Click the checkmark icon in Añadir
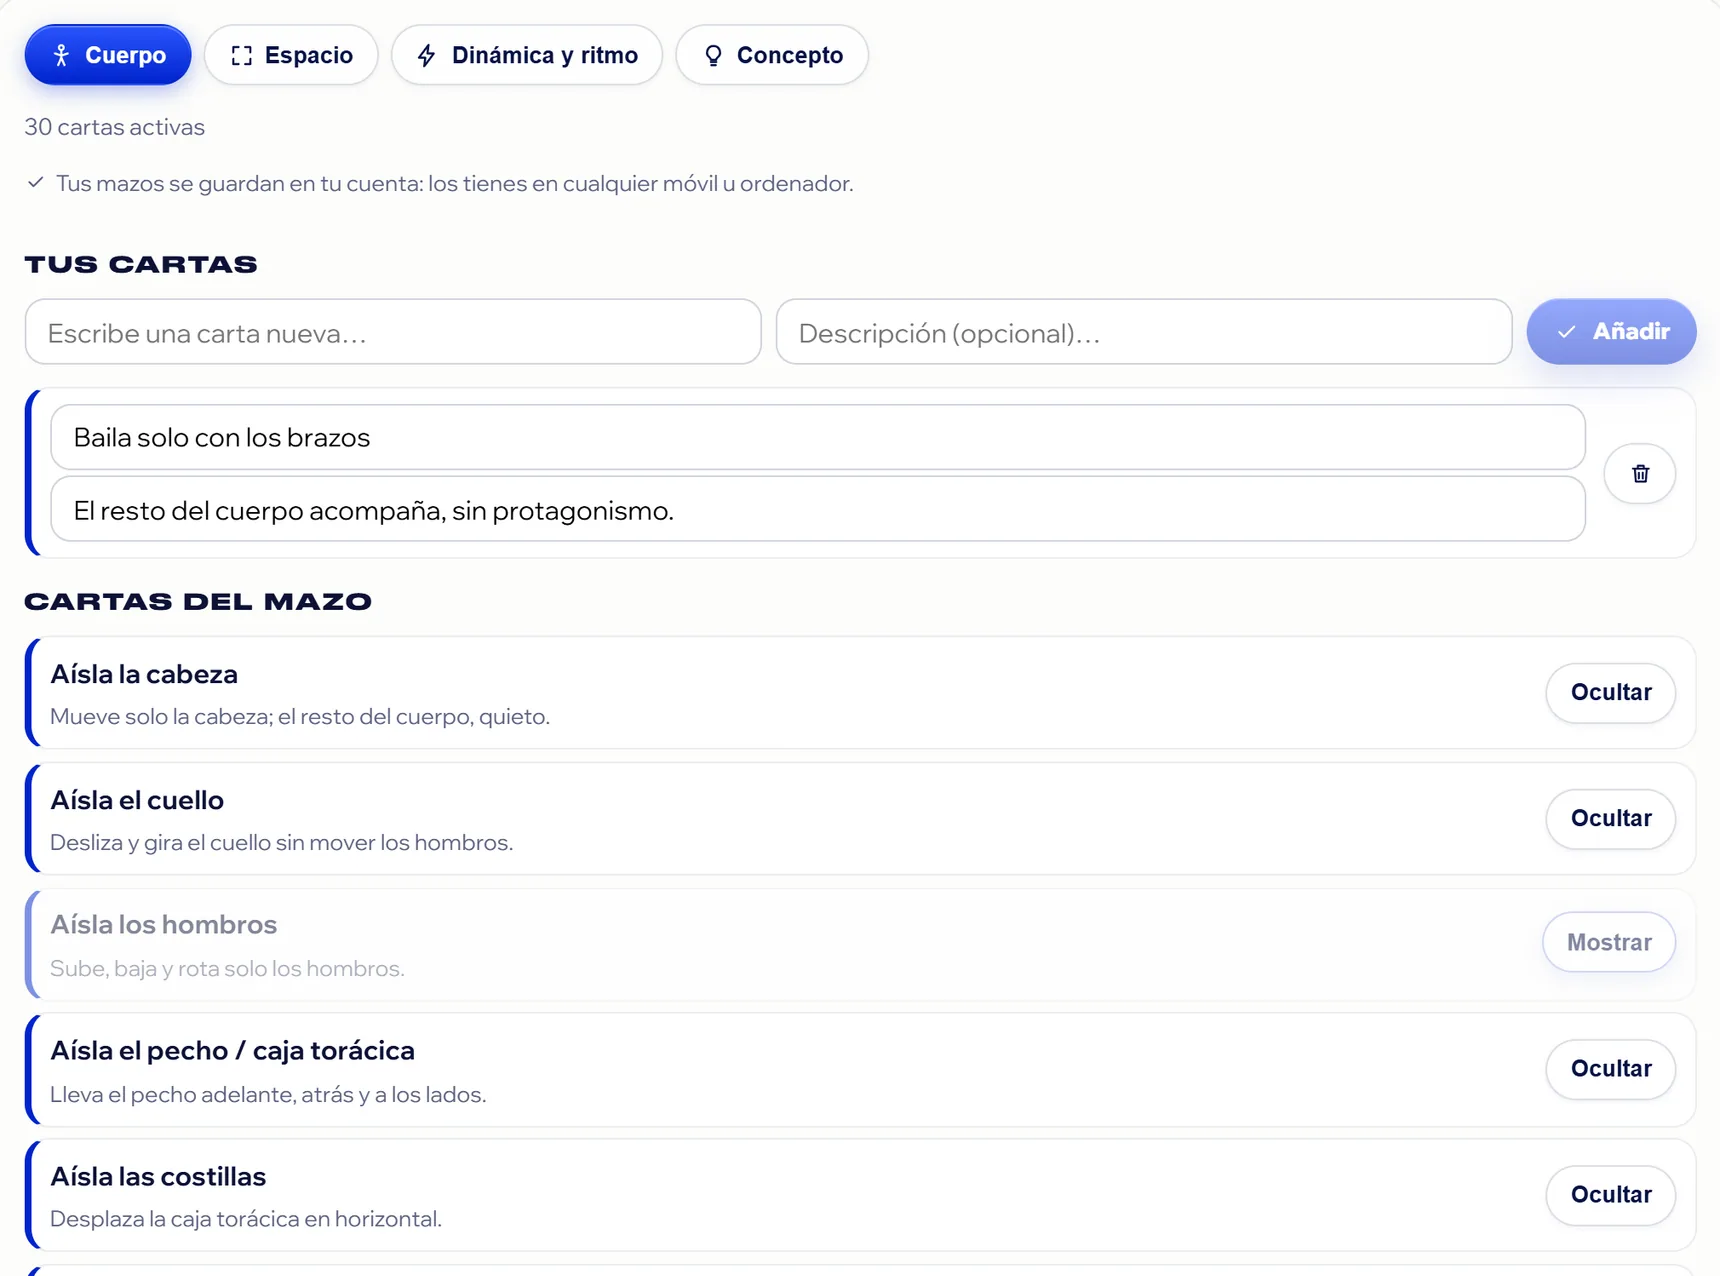1720x1276 pixels. [x=1567, y=332]
